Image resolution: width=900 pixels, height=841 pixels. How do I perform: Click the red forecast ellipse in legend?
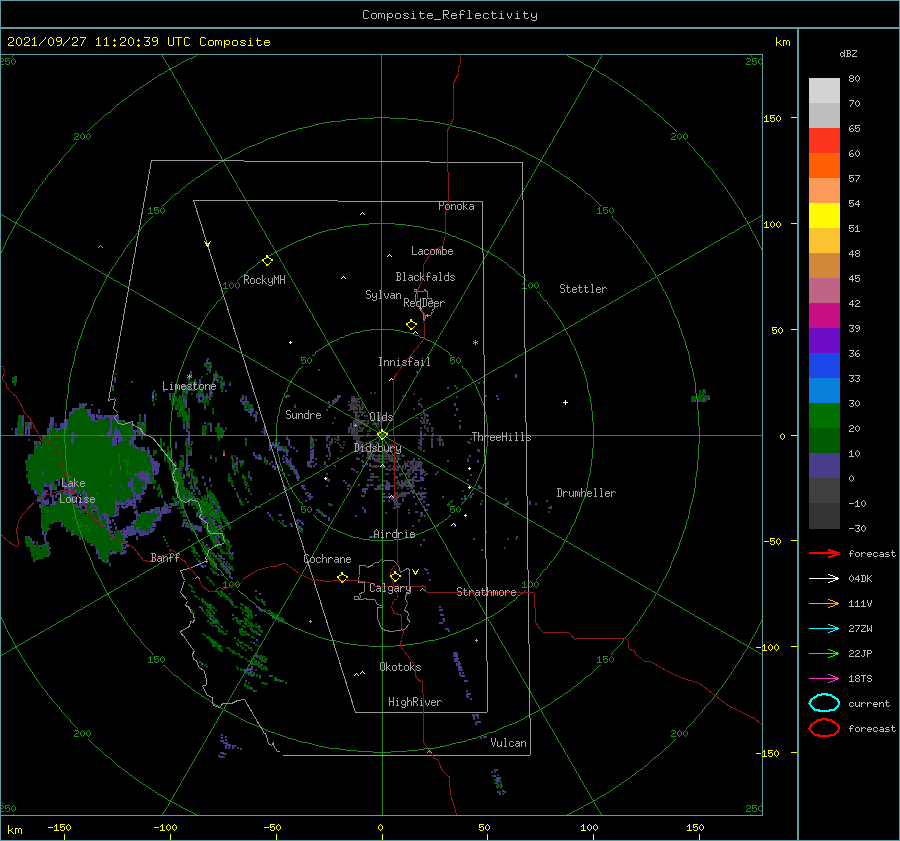coord(824,728)
